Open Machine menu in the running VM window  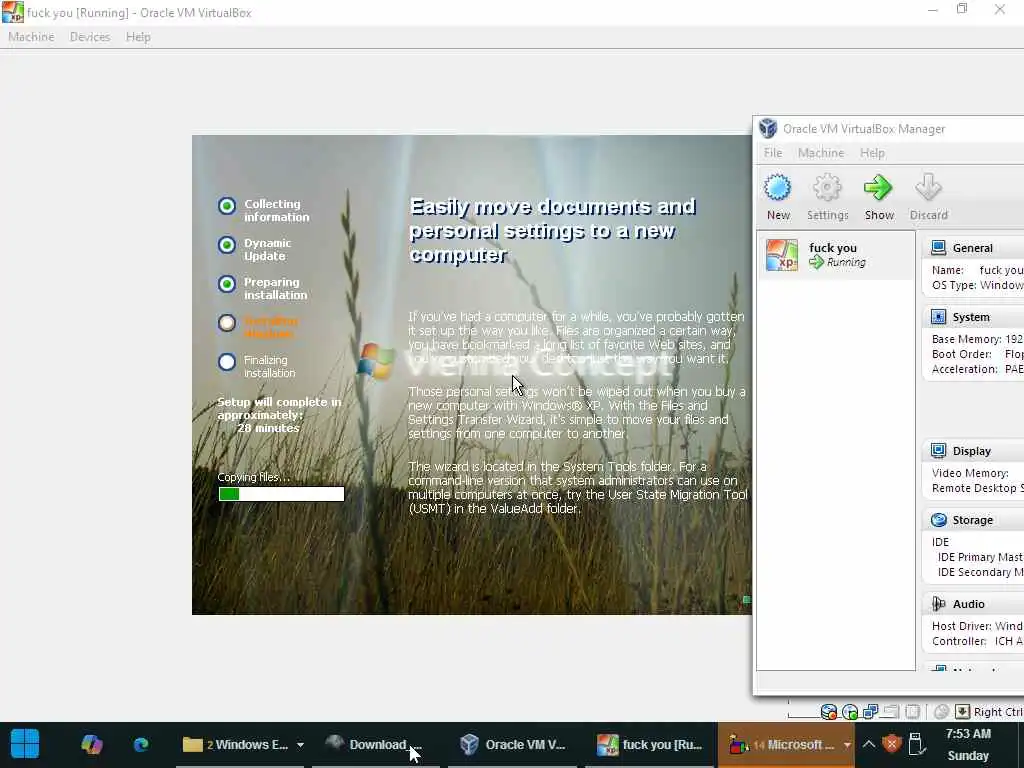coord(31,37)
